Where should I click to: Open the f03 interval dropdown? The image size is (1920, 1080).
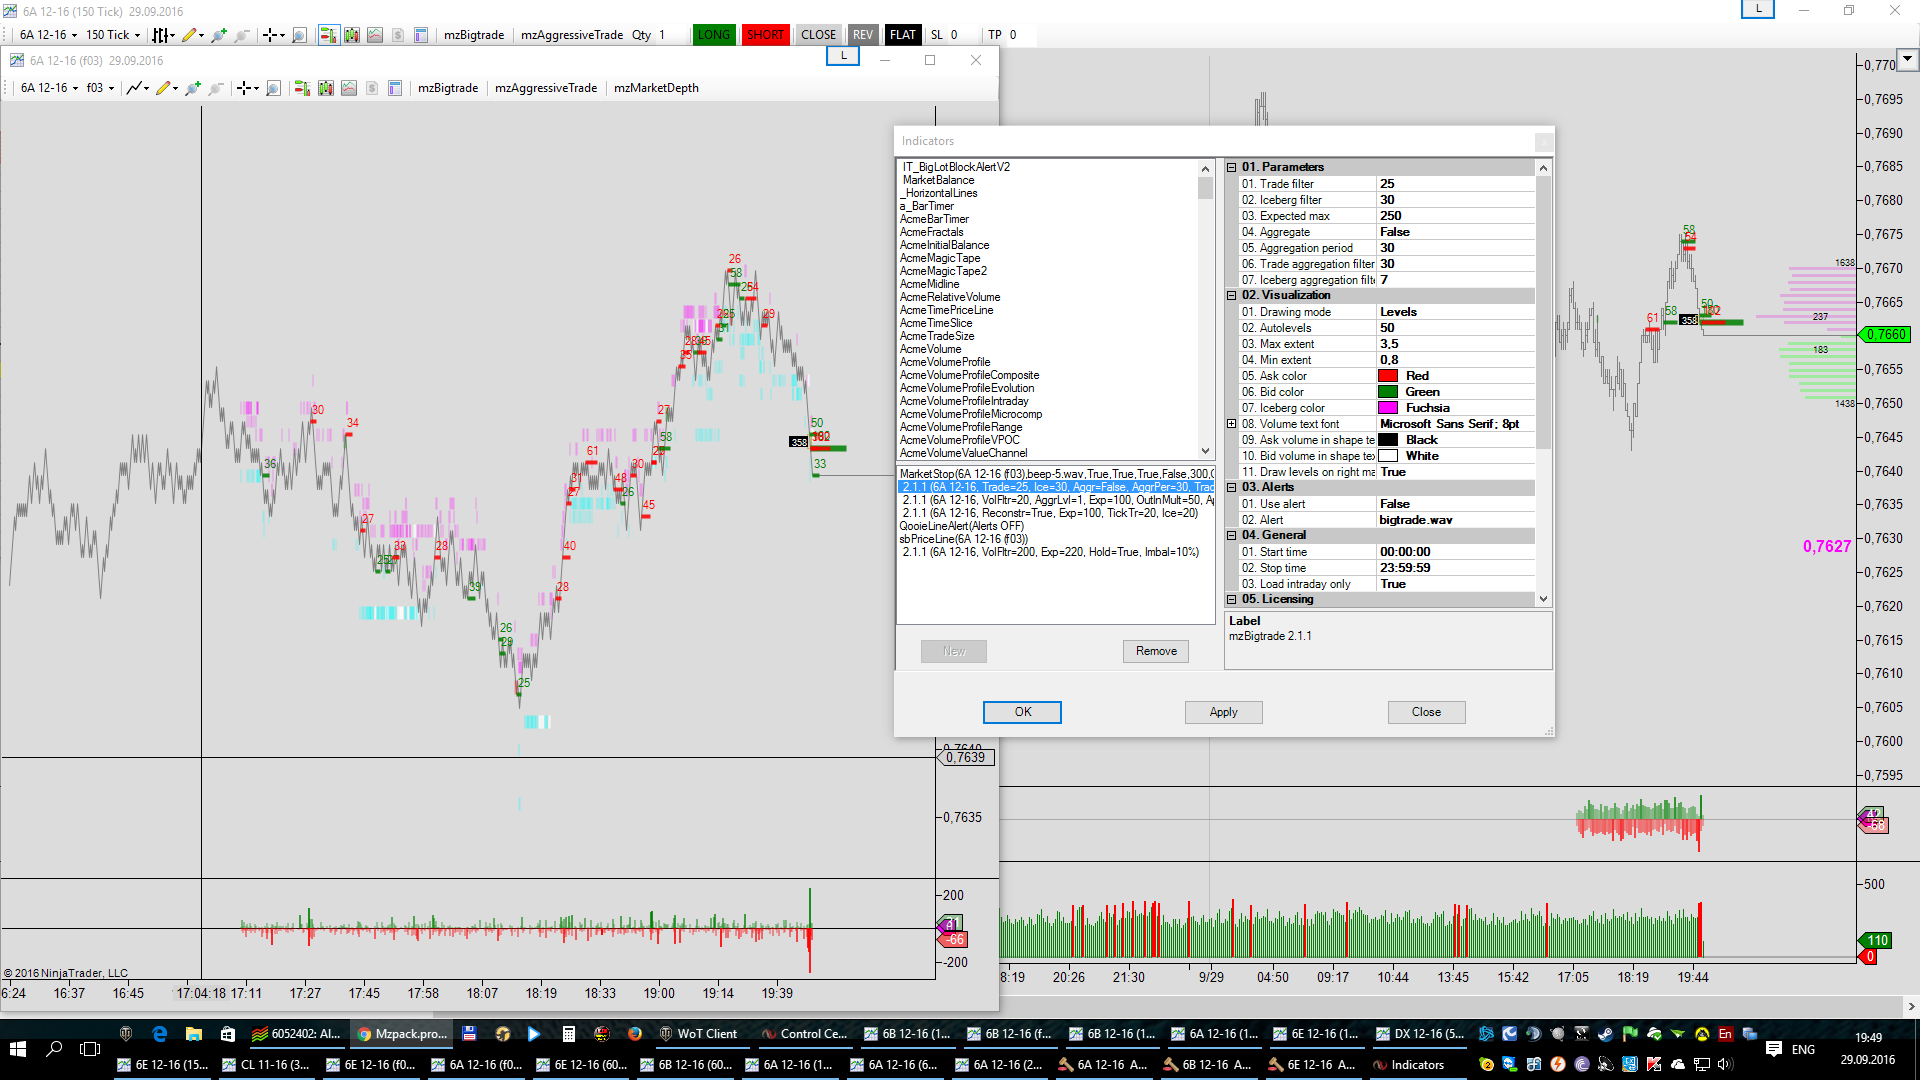[99, 88]
